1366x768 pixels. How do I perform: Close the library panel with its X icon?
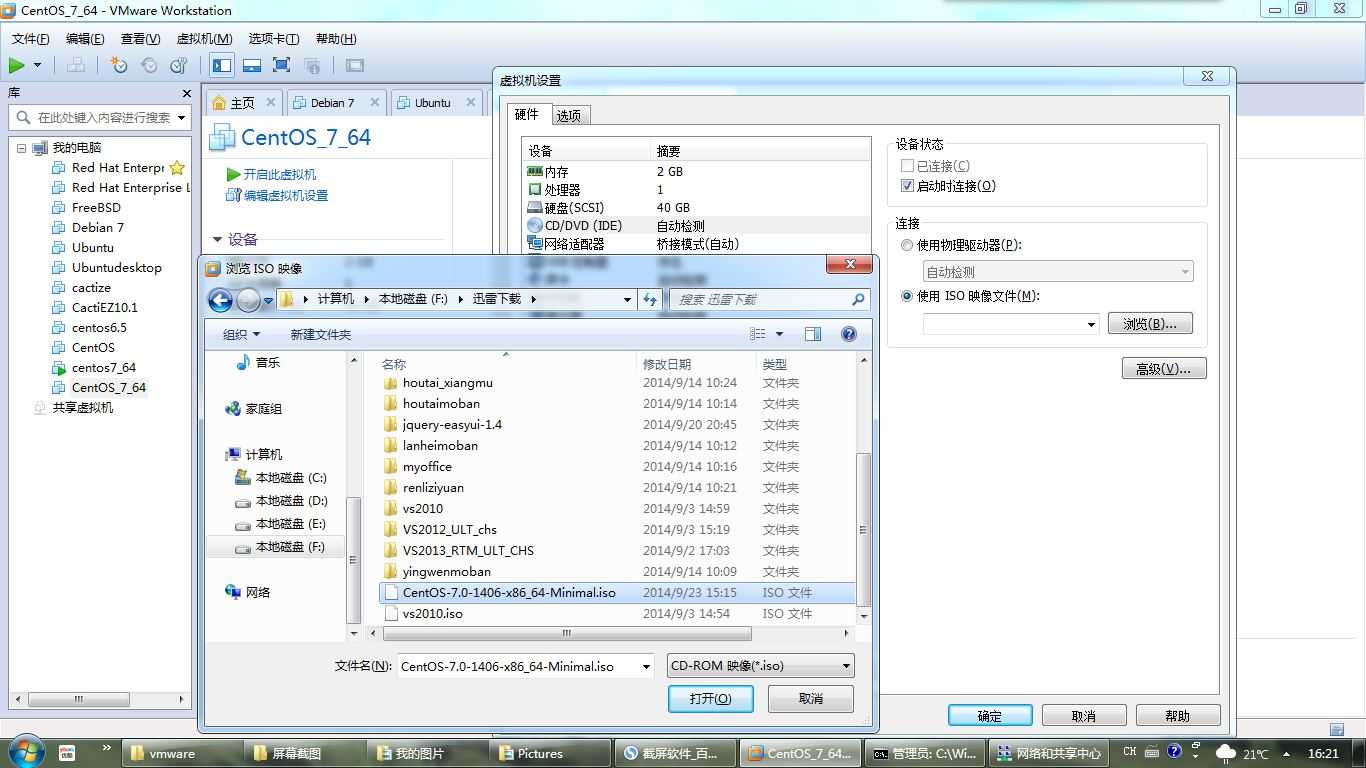point(186,93)
